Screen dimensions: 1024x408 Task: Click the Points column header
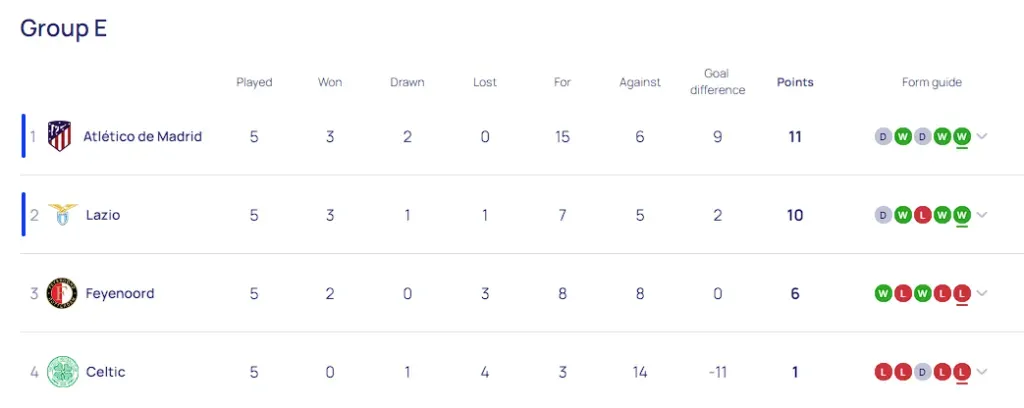pyautogui.click(x=795, y=82)
